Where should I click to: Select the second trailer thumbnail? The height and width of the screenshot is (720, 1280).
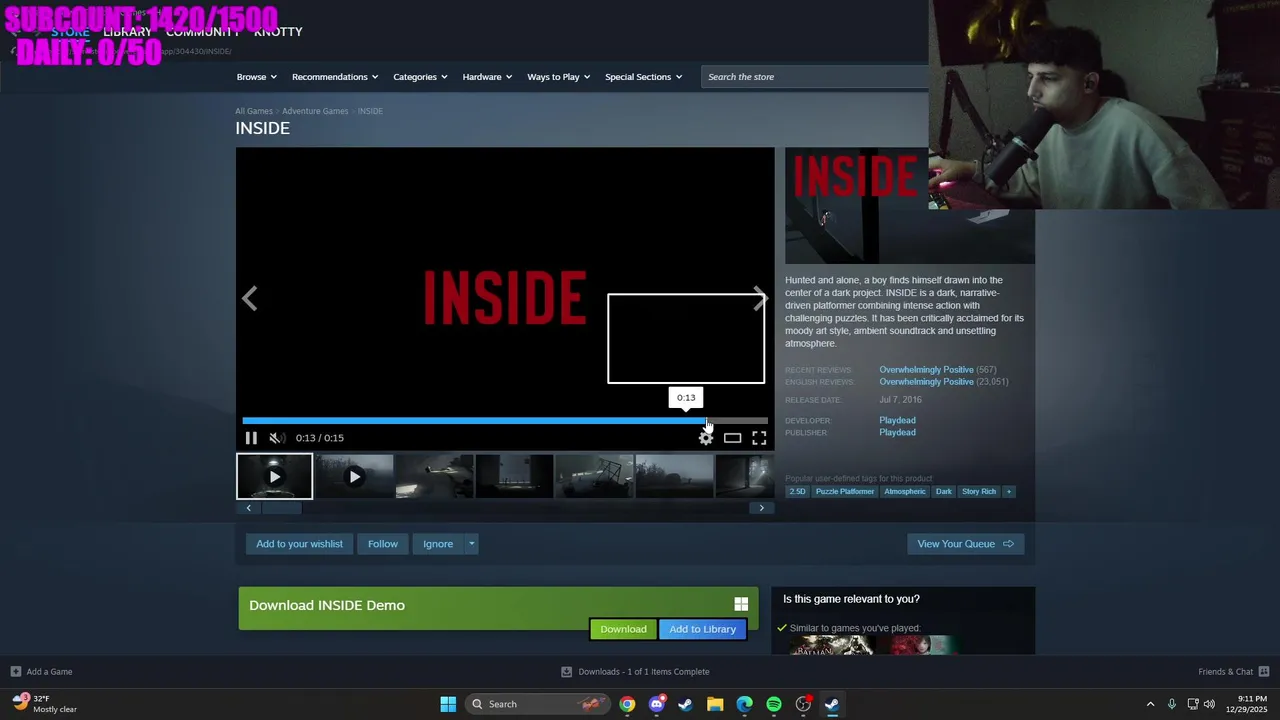pos(354,477)
